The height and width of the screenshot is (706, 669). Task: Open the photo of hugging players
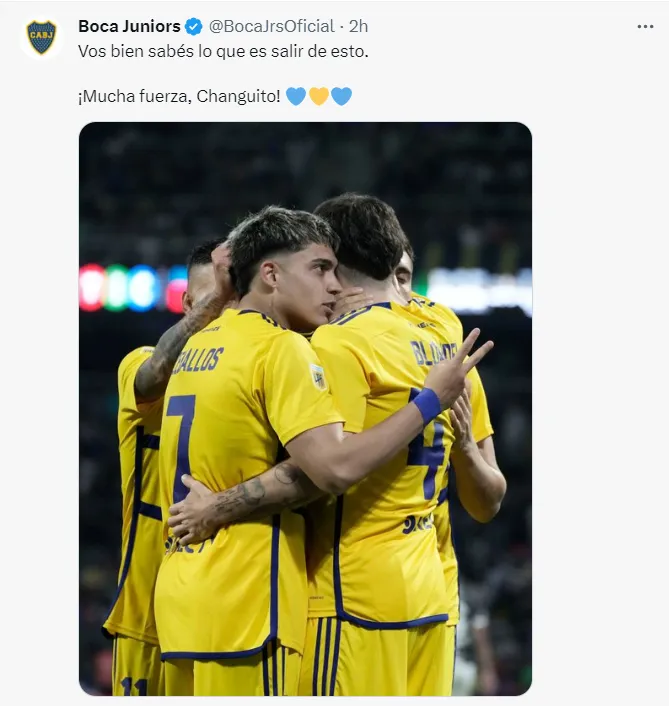[305, 409]
